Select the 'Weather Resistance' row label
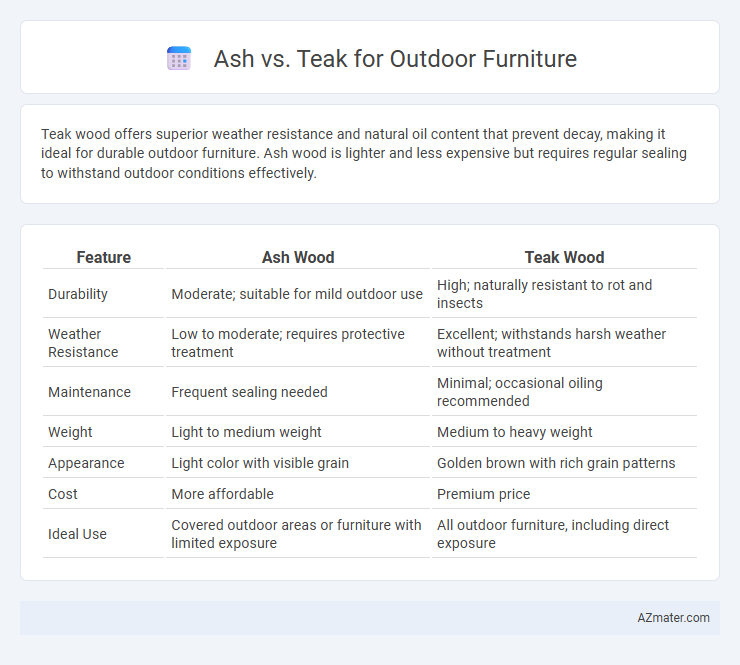740x665 pixels. coord(83,343)
